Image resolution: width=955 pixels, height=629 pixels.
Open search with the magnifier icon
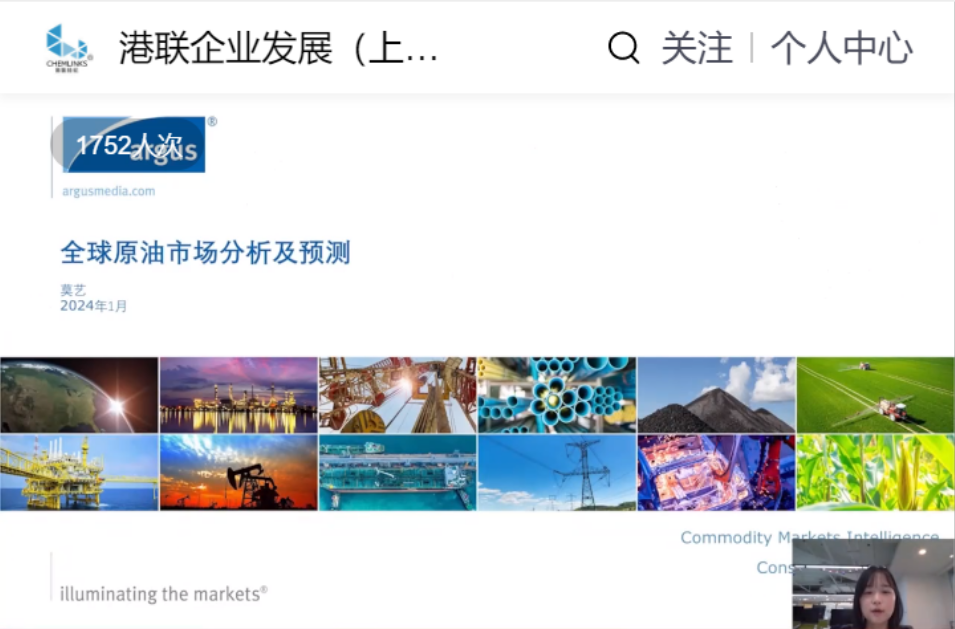coord(624,47)
